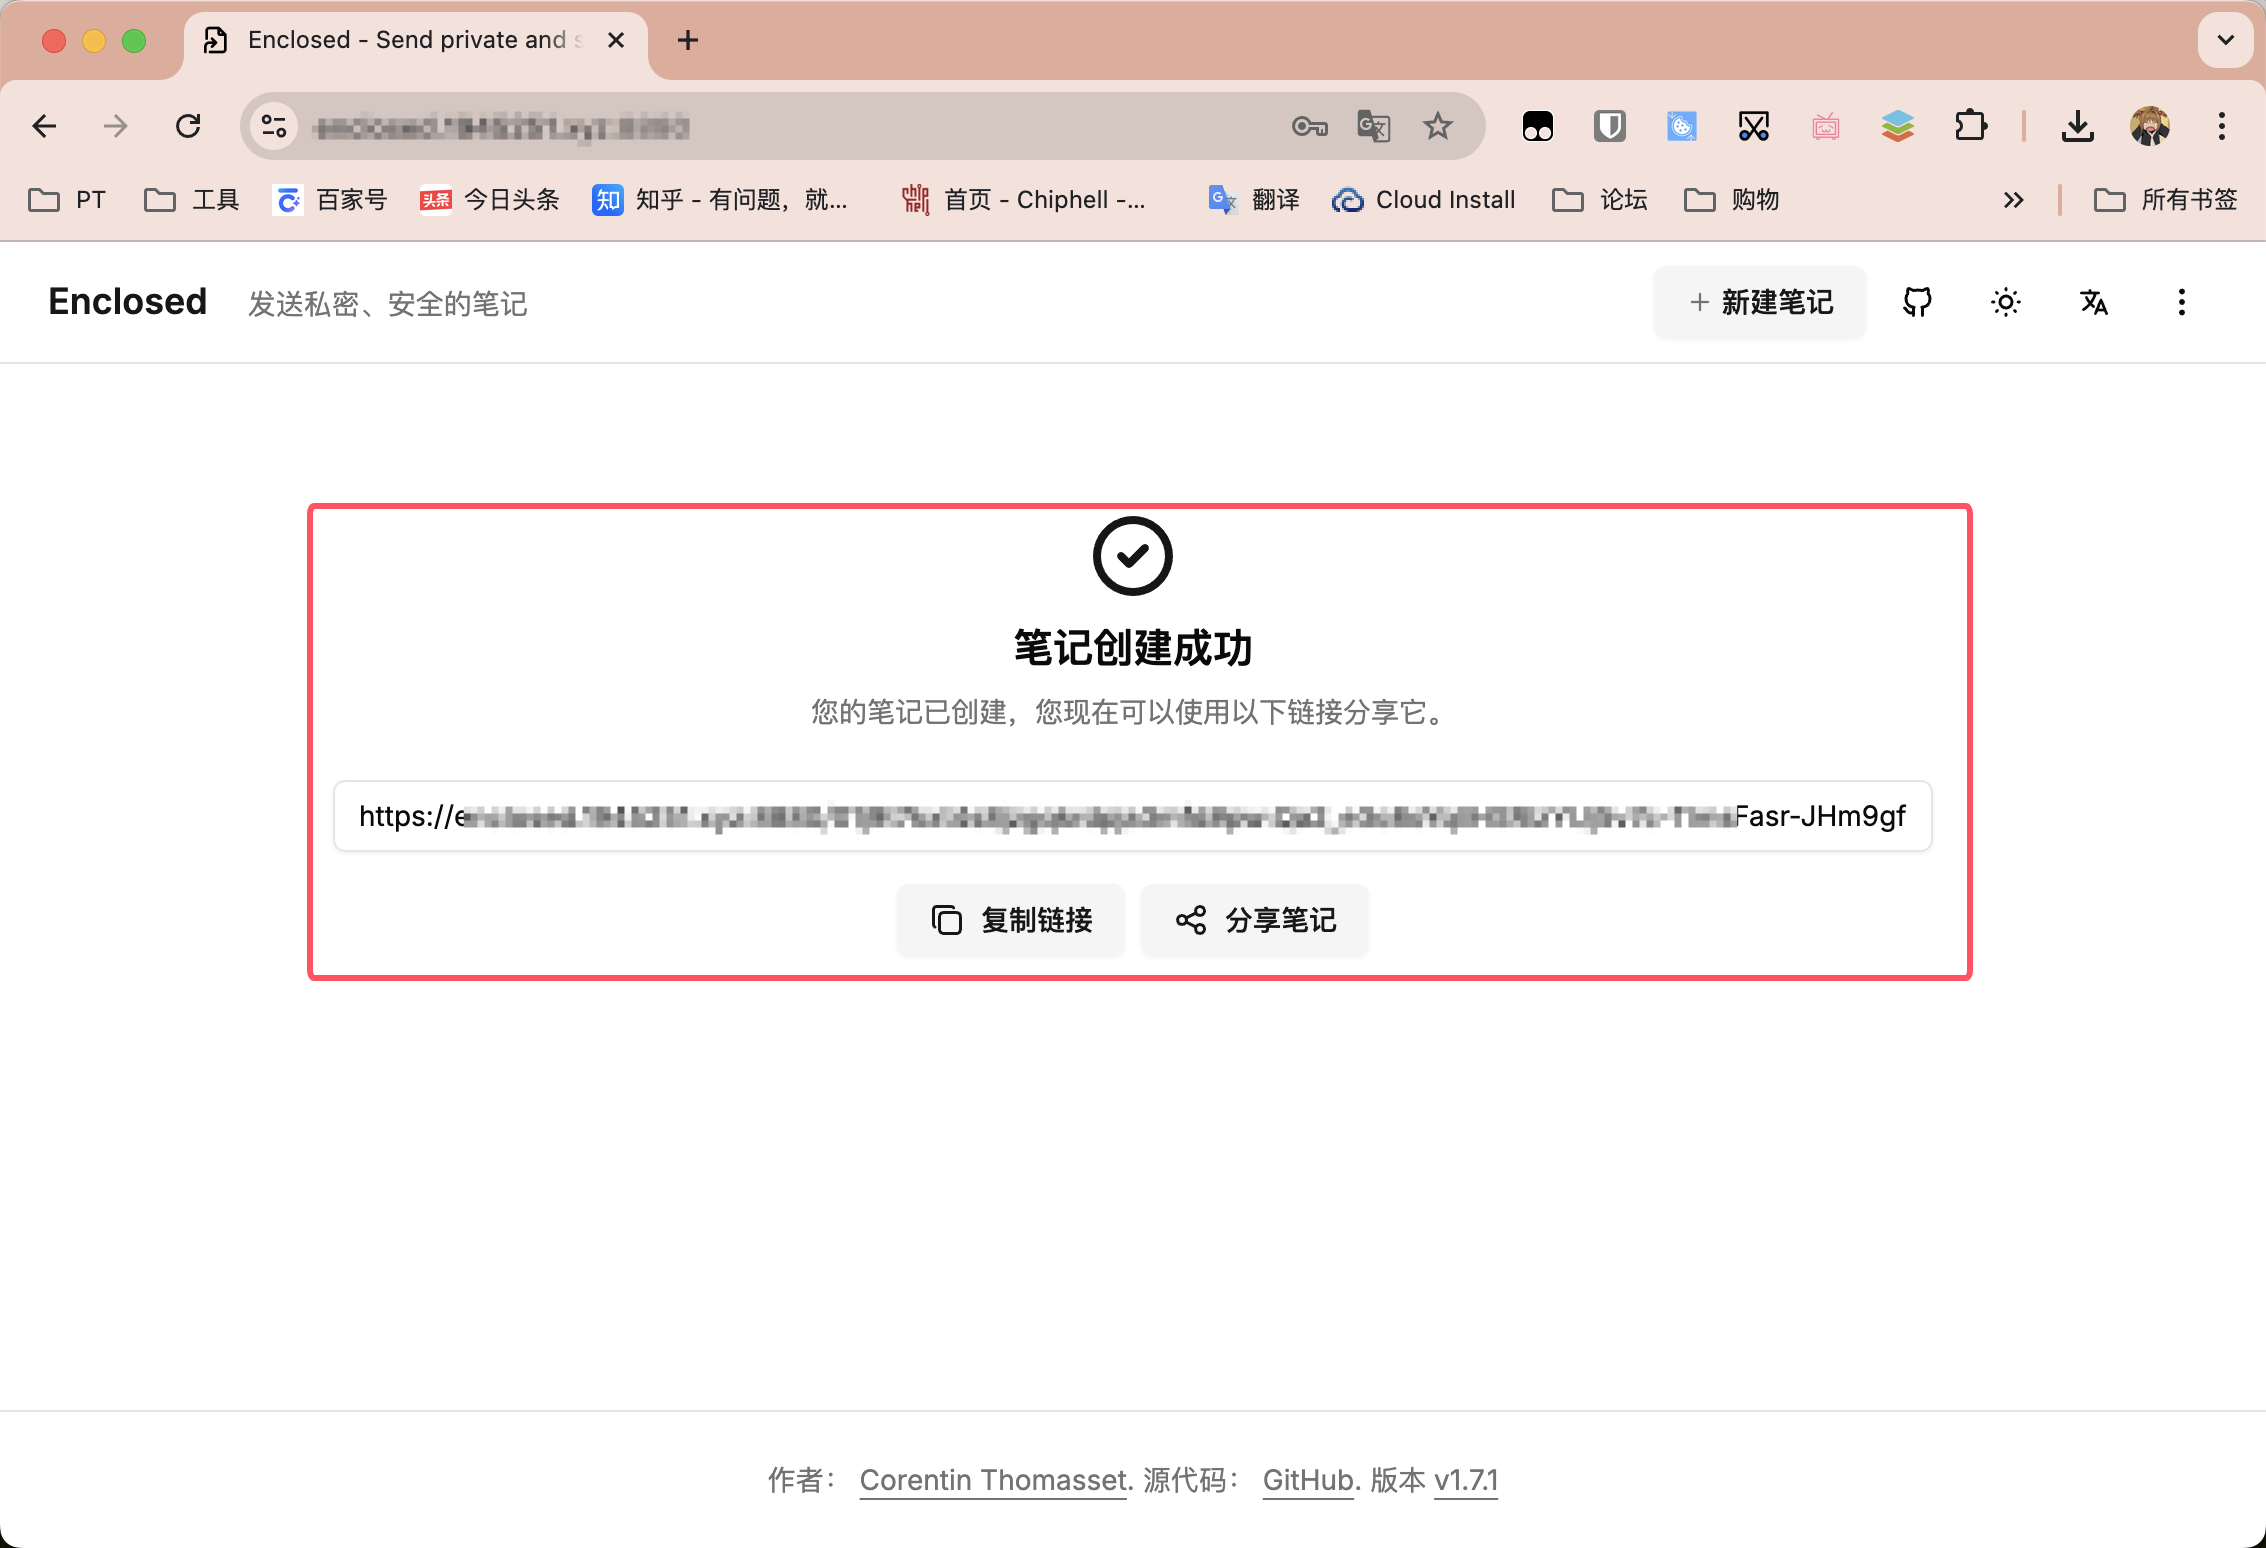Copy the note link with 复制链接

click(1011, 920)
